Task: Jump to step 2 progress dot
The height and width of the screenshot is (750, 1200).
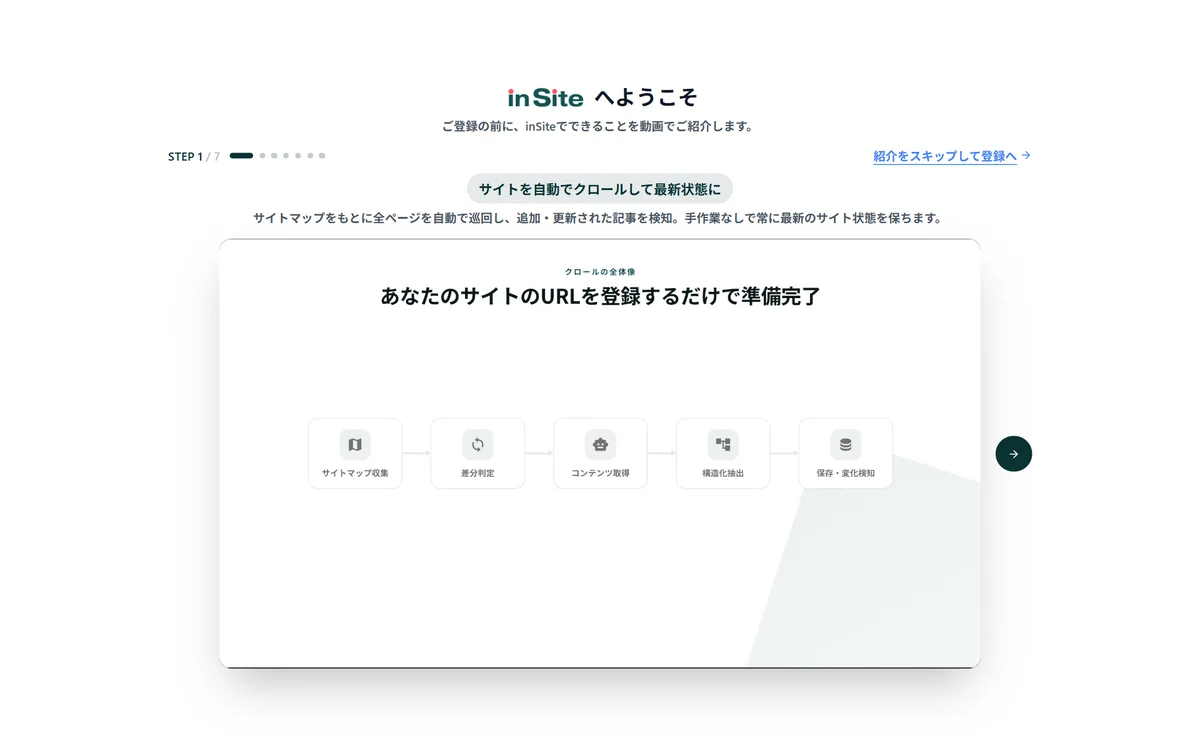Action: (x=263, y=156)
